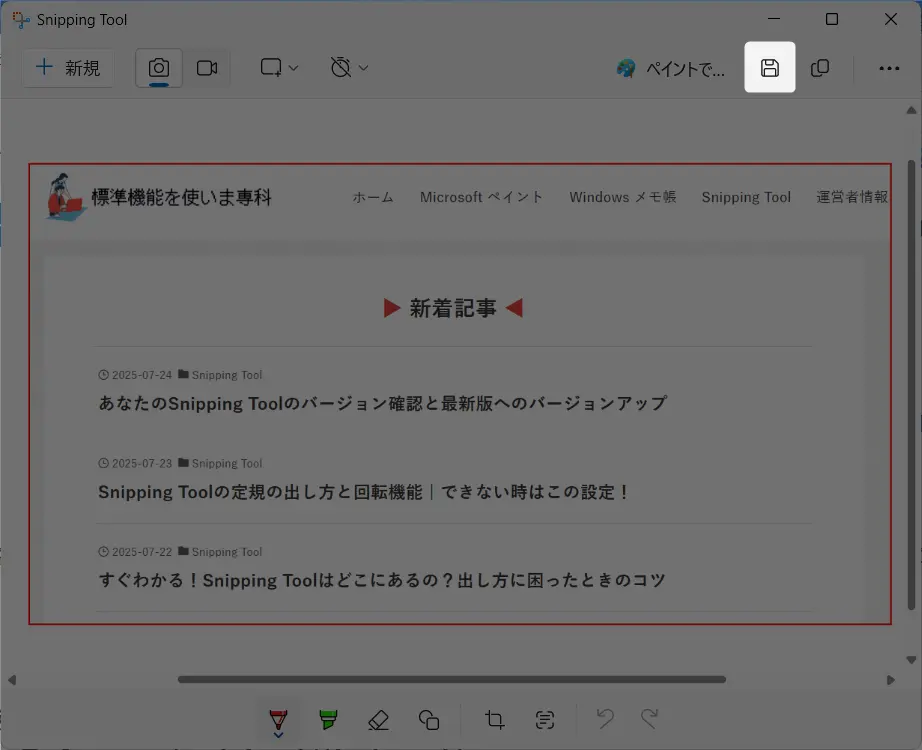
Task: Open the article about 定規 and rotation
Action: (x=363, y=492)
